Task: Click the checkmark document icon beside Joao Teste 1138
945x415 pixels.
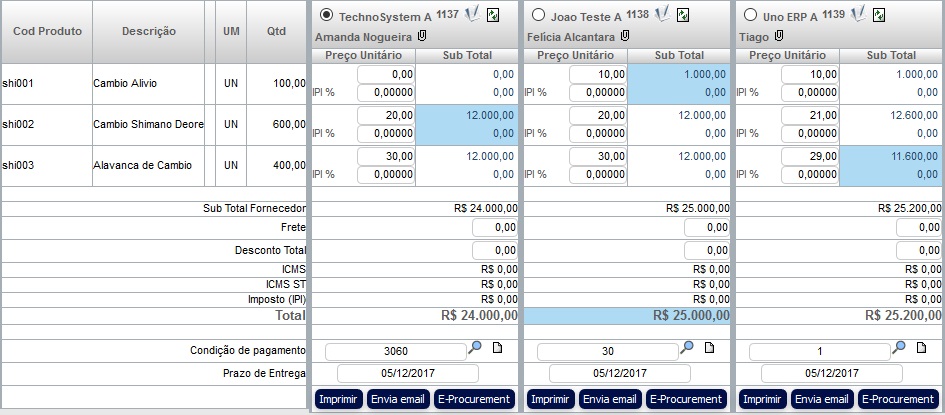Action: [x=663, y=14]
